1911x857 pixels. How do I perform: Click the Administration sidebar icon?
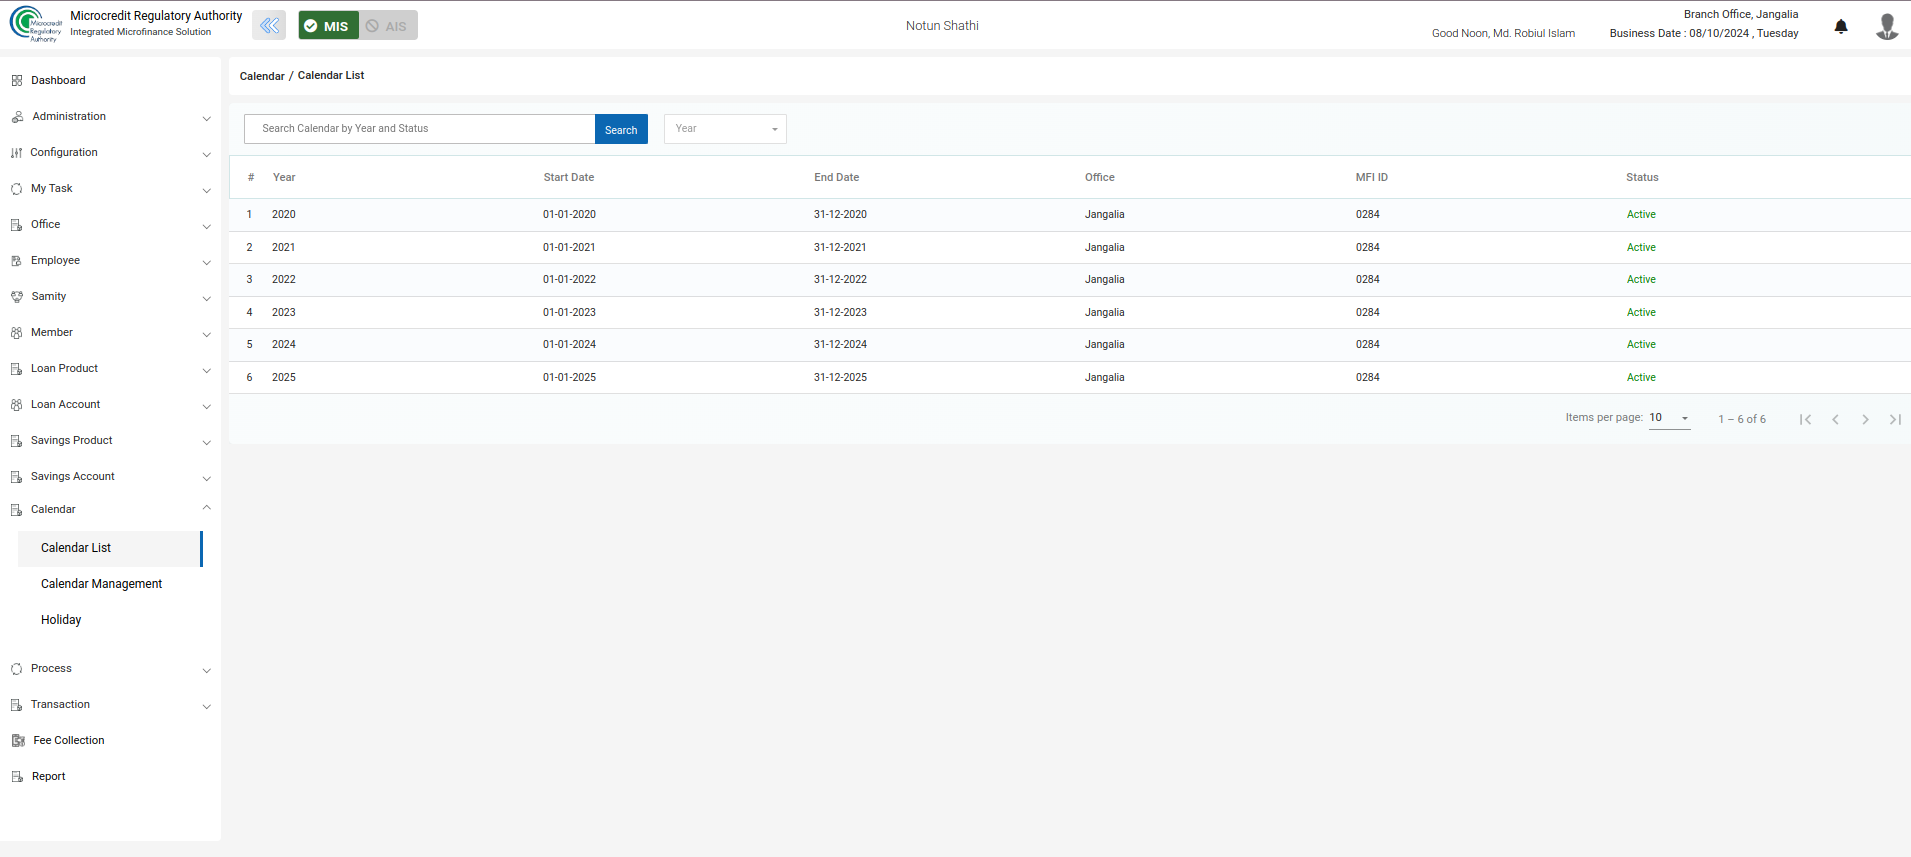pyautogui.click(x=17, y=116)
